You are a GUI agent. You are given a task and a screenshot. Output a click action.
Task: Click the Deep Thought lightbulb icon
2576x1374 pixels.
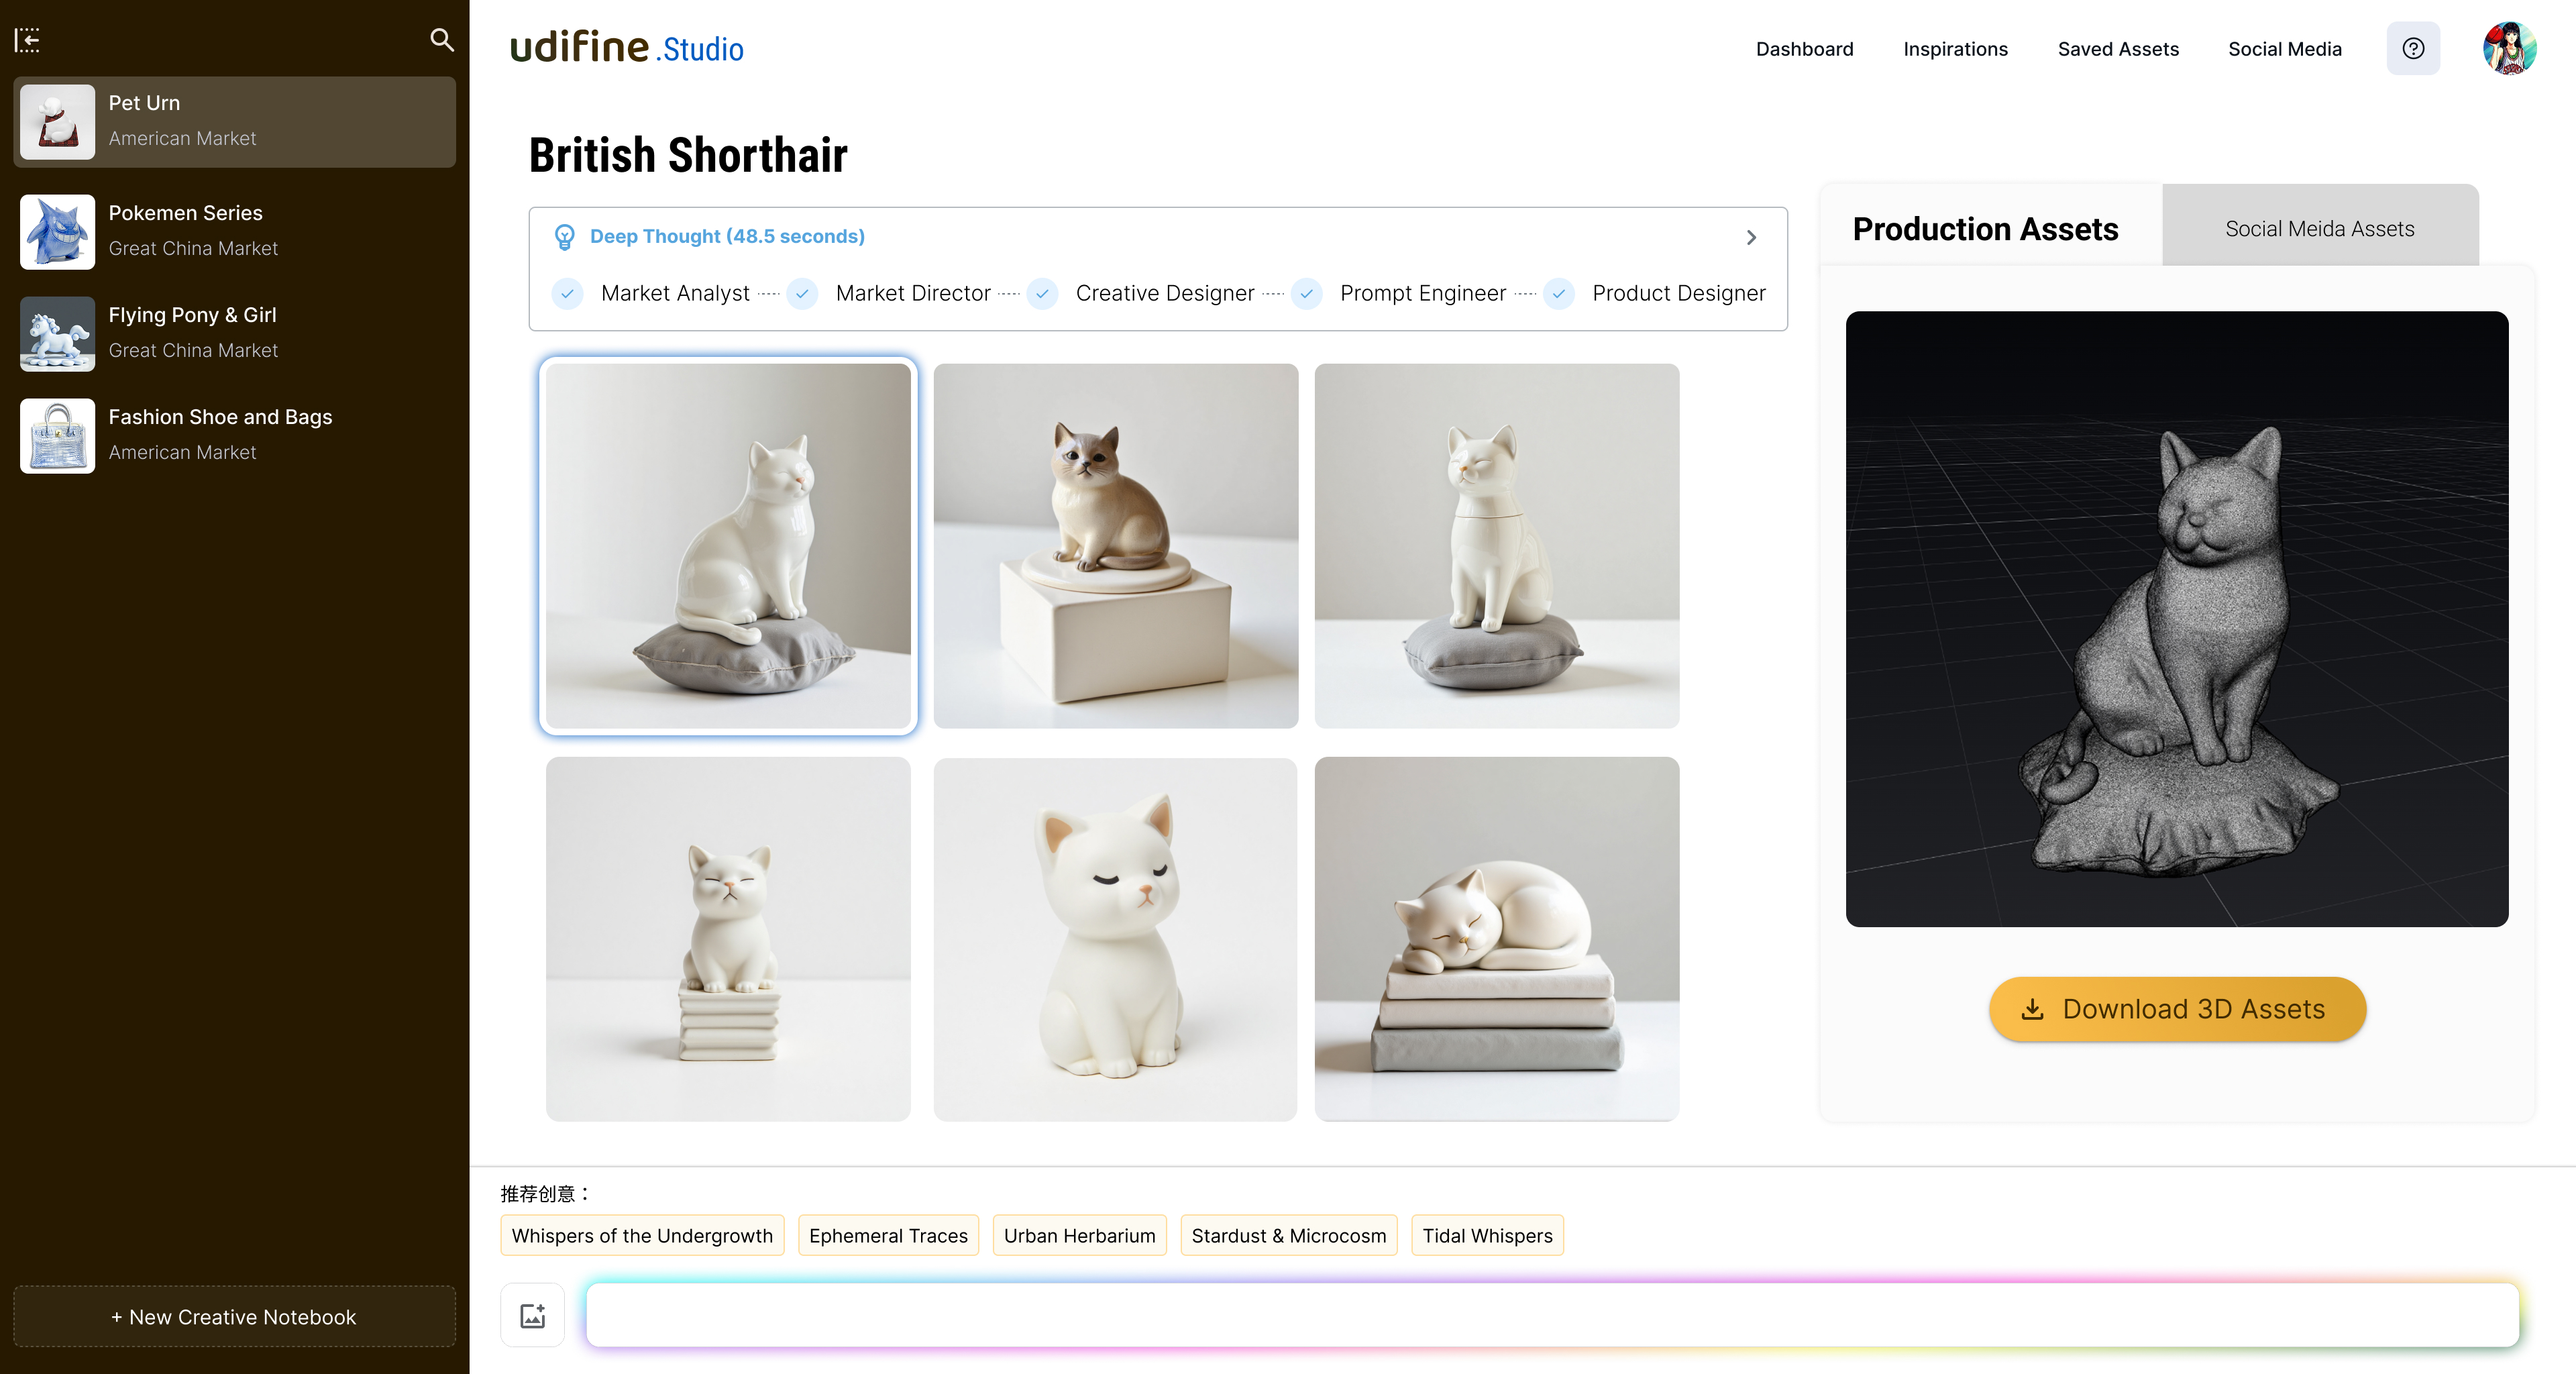pyautogui.click(x=565, y=237)
